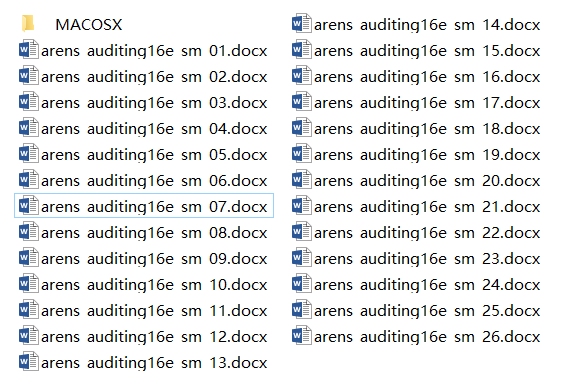Select file name arens auditing16e sm 25.docx
Viewport: 569px width, 387px height.
click(x=427, y=311)
